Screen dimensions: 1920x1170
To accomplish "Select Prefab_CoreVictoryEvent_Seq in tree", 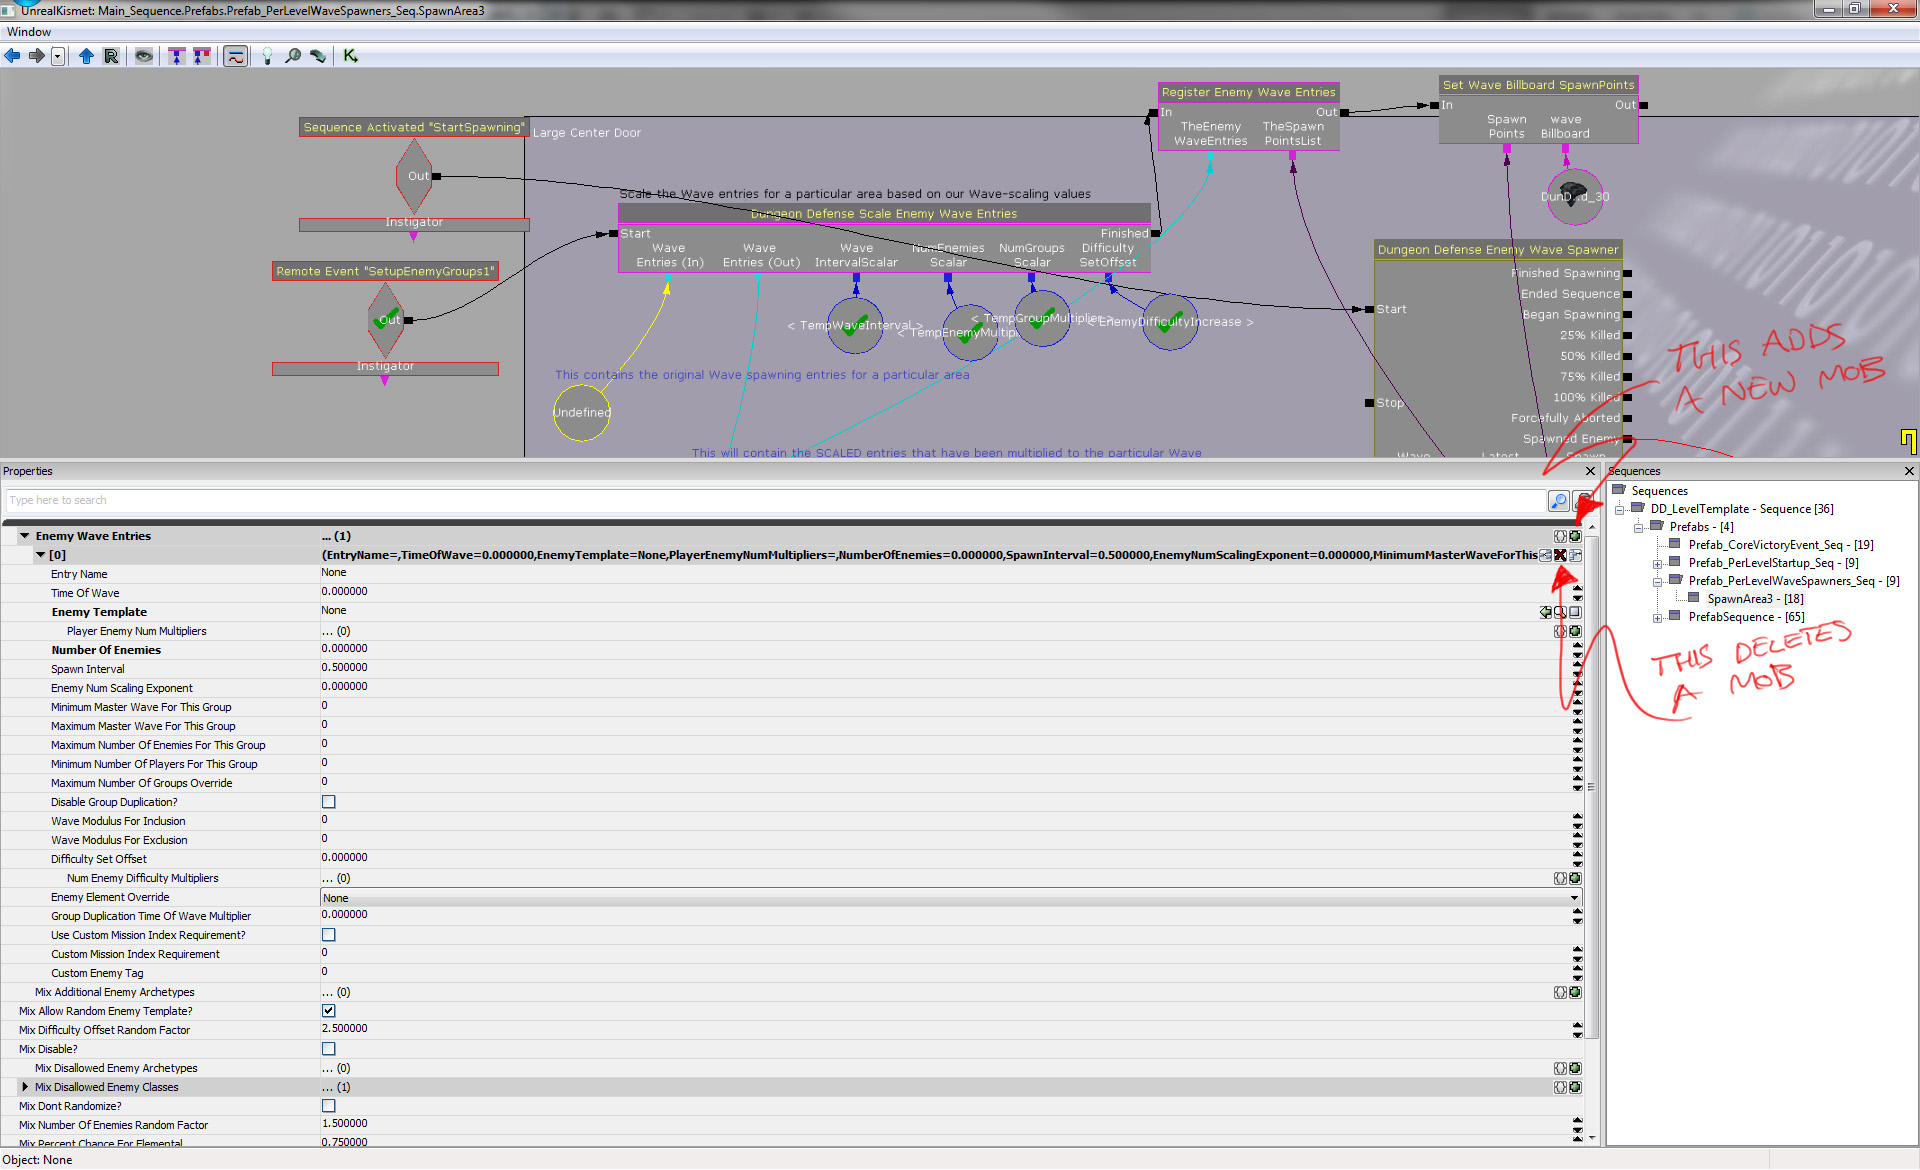I will (1780, 545).
